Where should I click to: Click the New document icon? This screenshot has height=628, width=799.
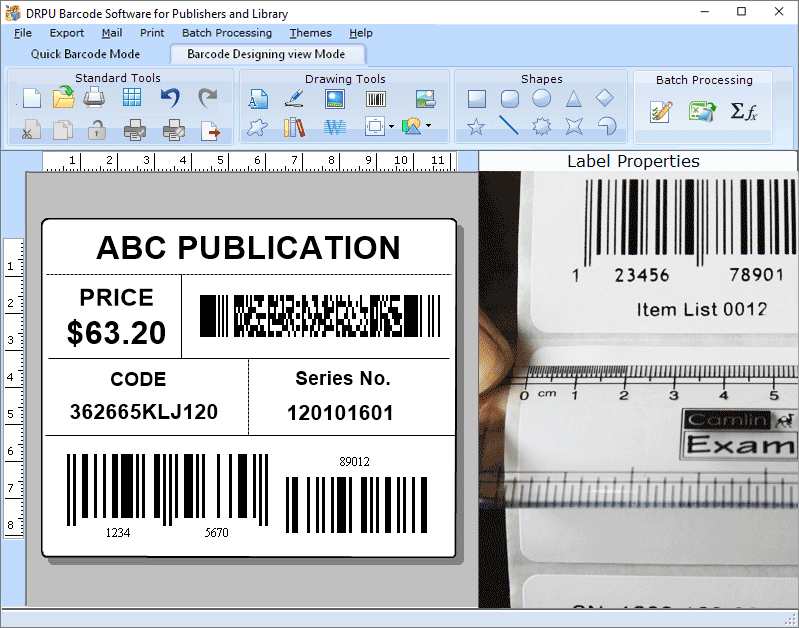(x=32, y=98)
